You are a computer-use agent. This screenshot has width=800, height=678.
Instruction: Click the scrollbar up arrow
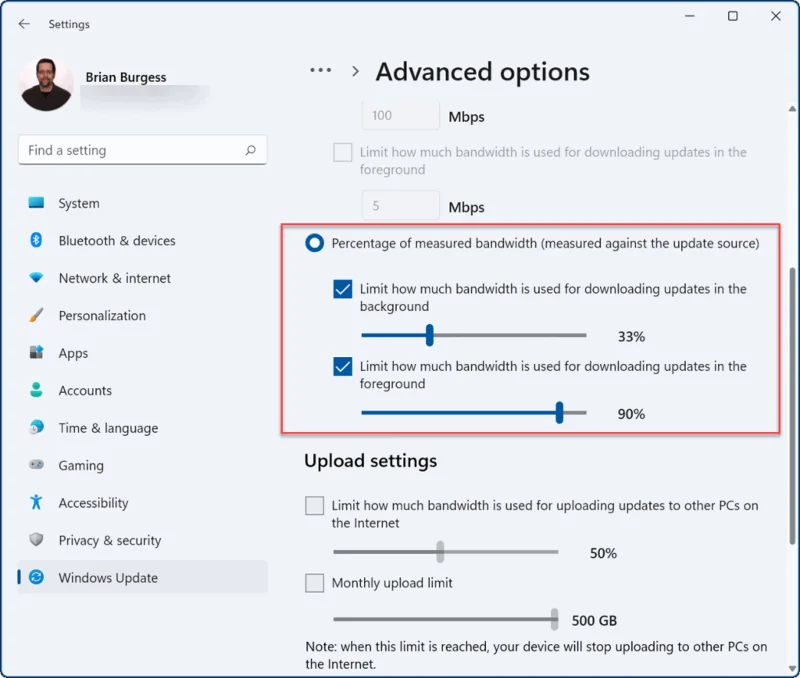[x=792, y=108]
